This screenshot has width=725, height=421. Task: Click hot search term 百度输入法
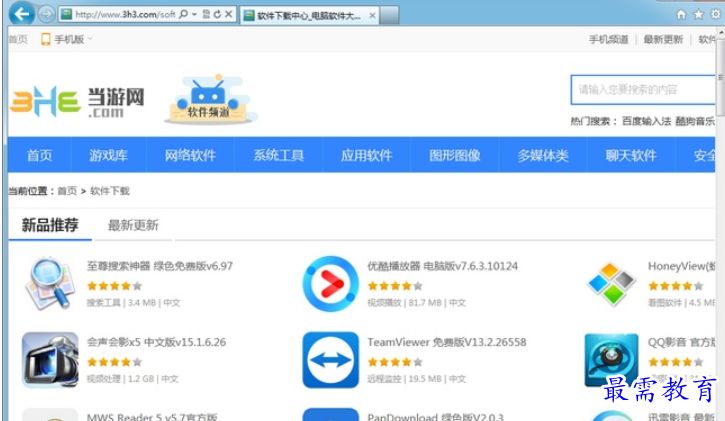pyautogui.click(x=646, y=121)
